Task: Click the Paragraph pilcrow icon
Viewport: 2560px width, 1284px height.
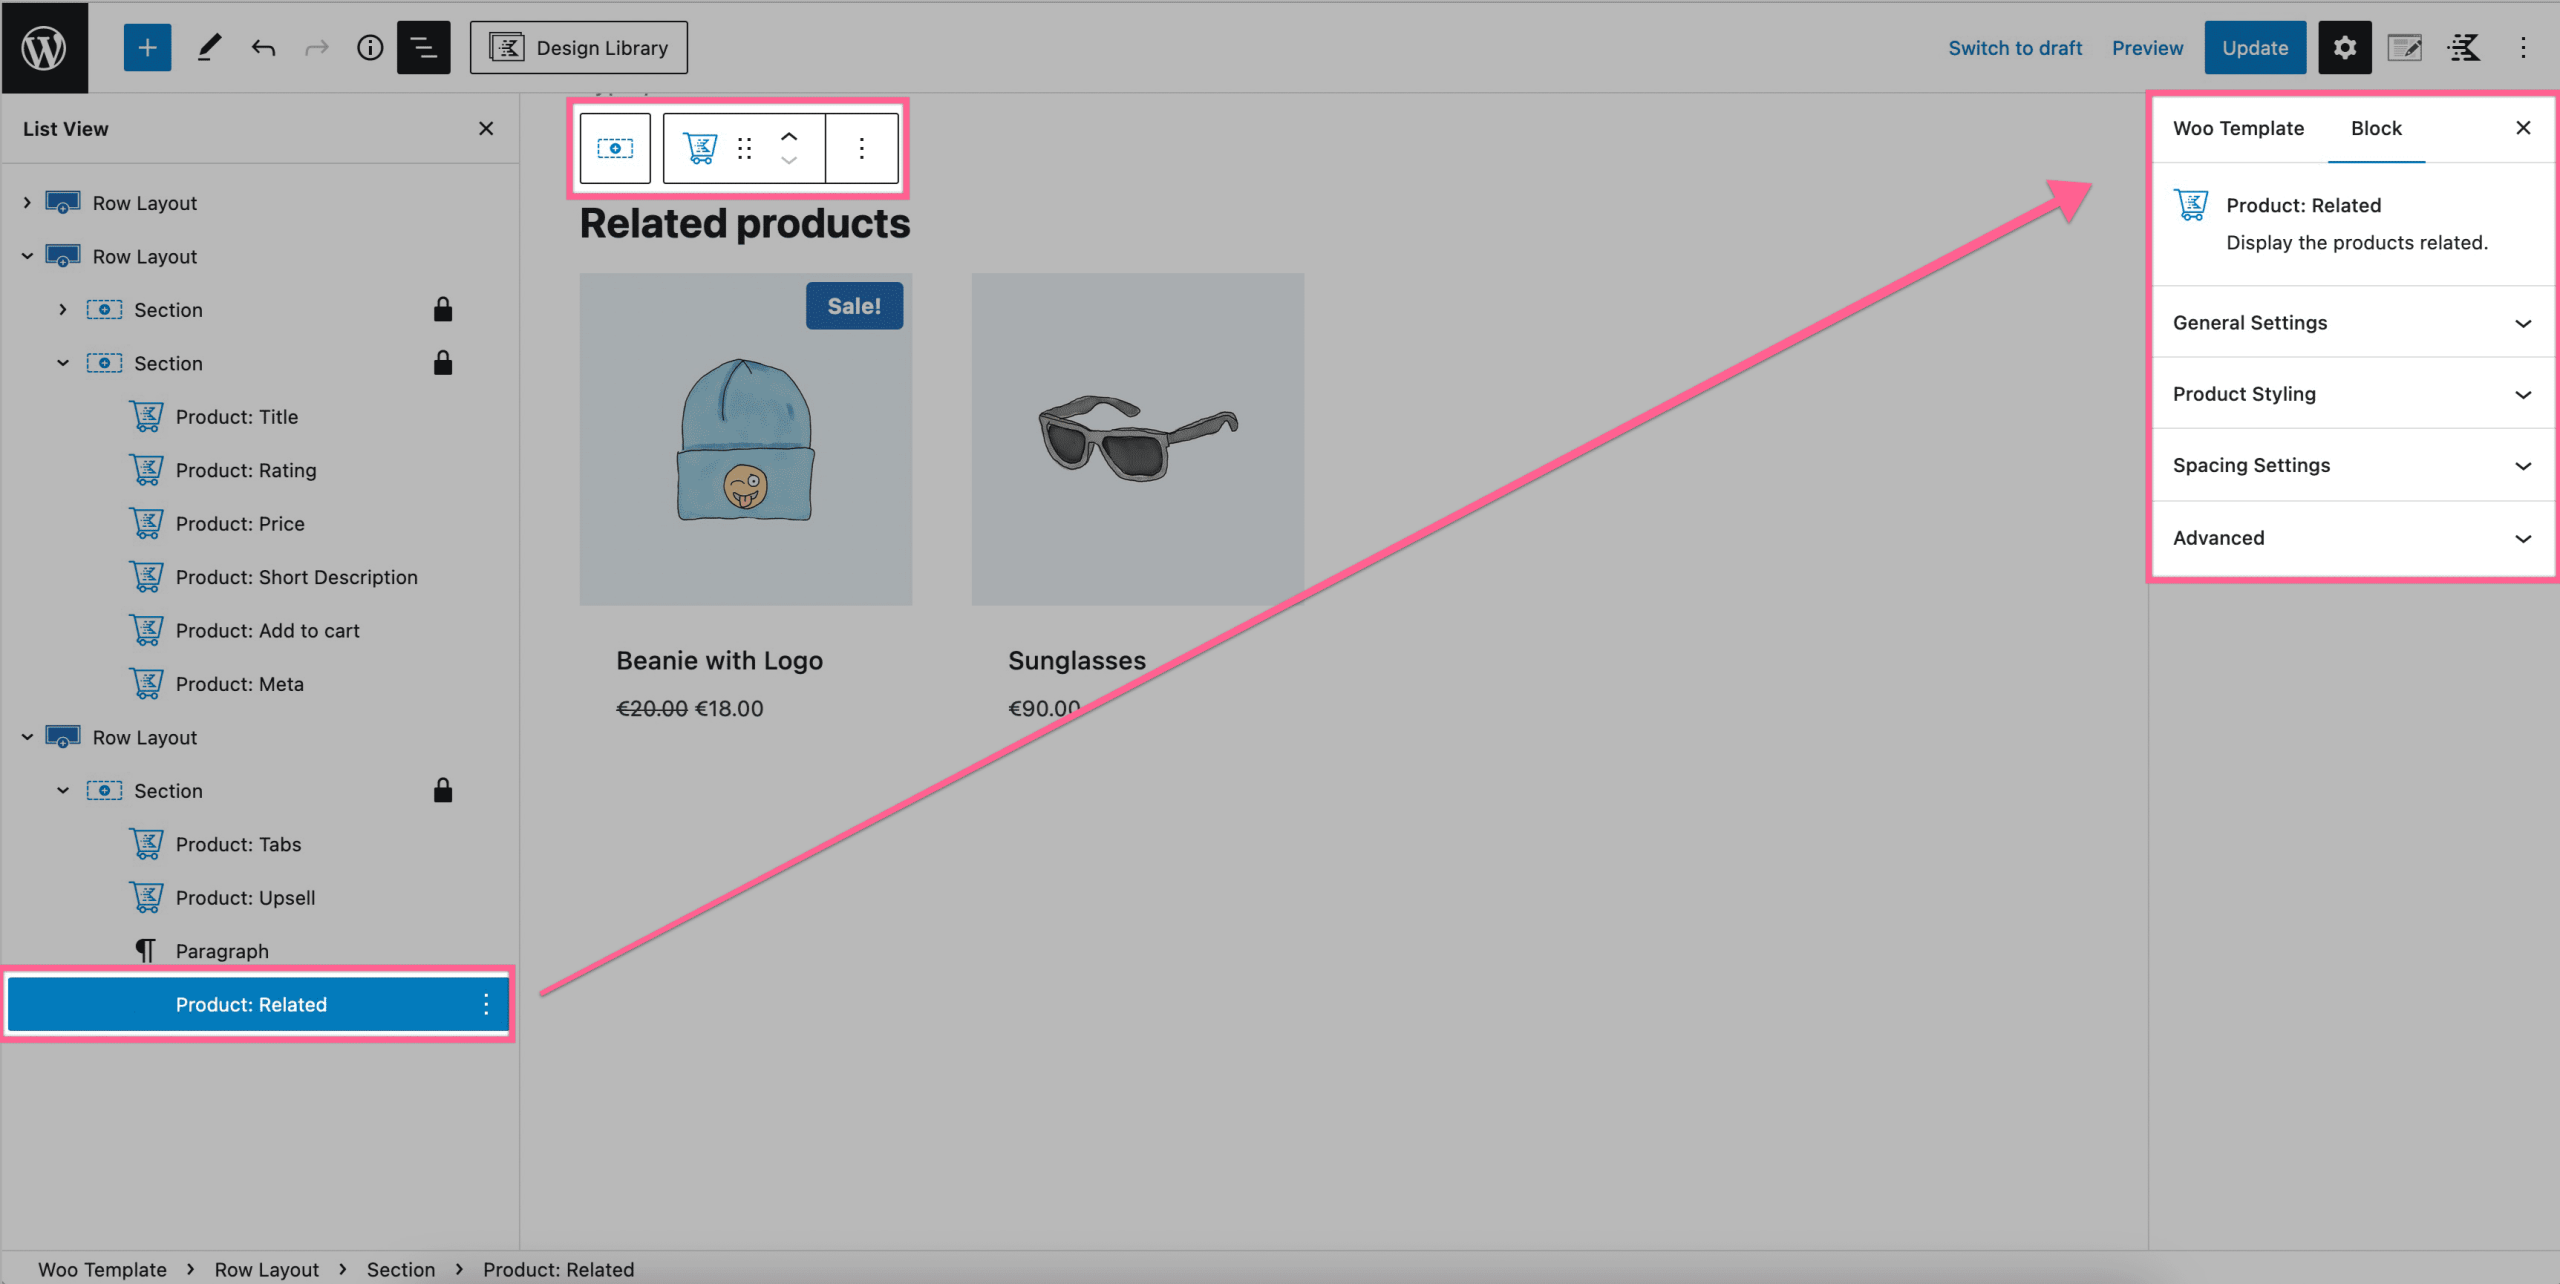Action: pos(146,951)
